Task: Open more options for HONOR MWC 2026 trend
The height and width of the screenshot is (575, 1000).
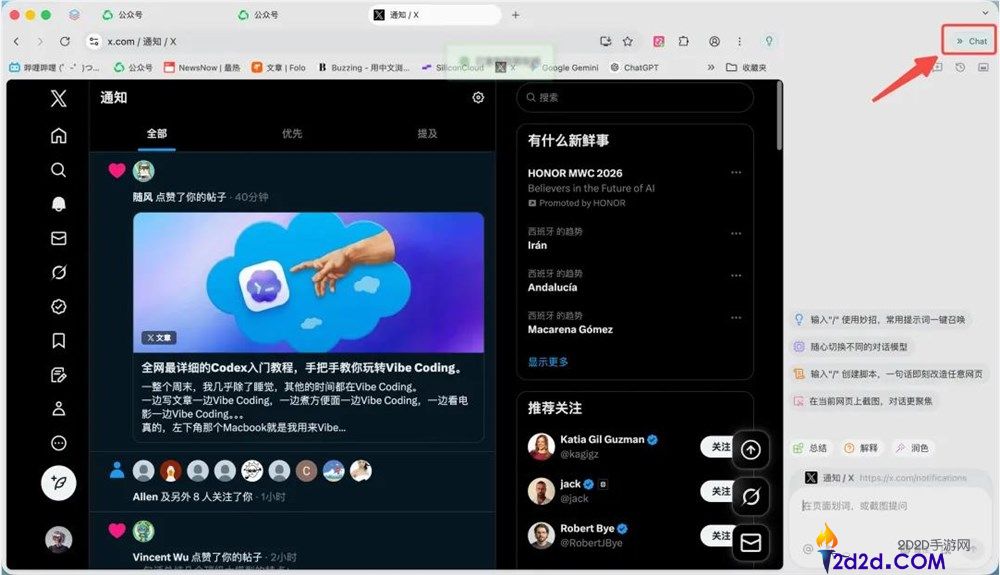Action: 736,173
